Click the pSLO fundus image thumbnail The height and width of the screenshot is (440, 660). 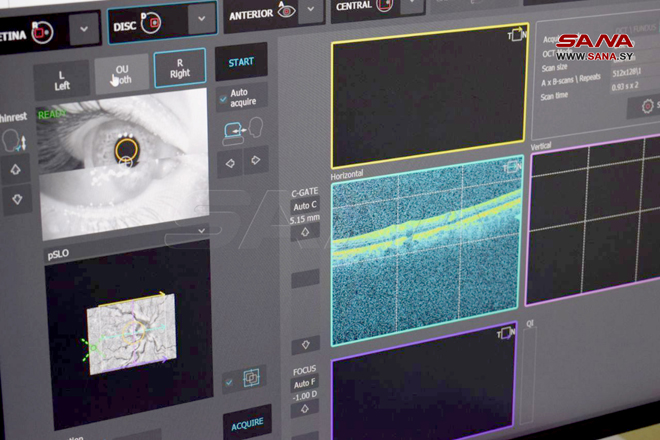(x=132, y=335)
